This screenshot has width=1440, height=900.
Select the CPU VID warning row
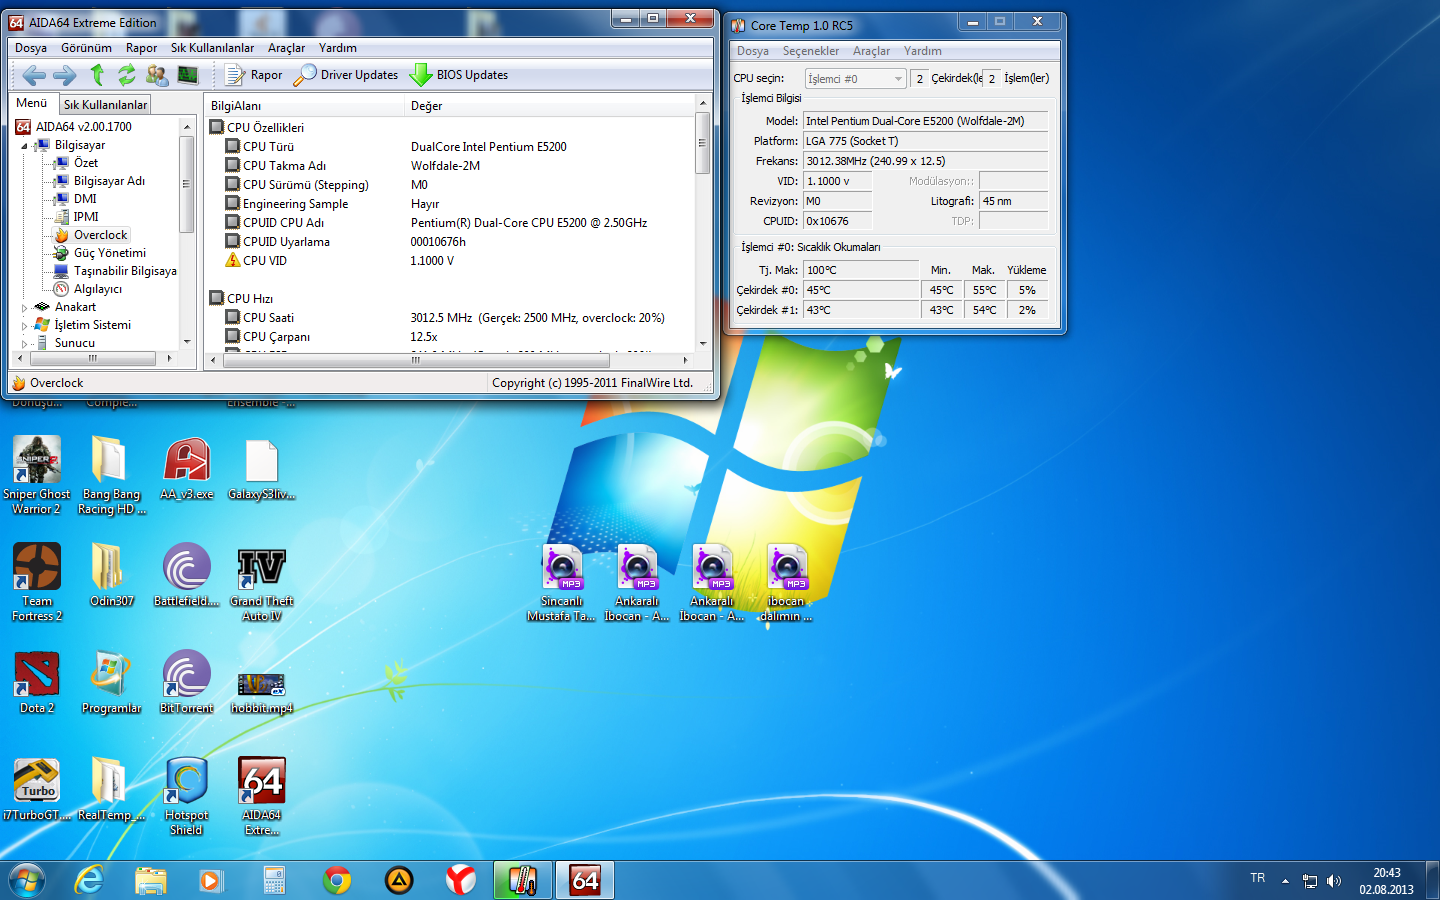coord(450,261)
